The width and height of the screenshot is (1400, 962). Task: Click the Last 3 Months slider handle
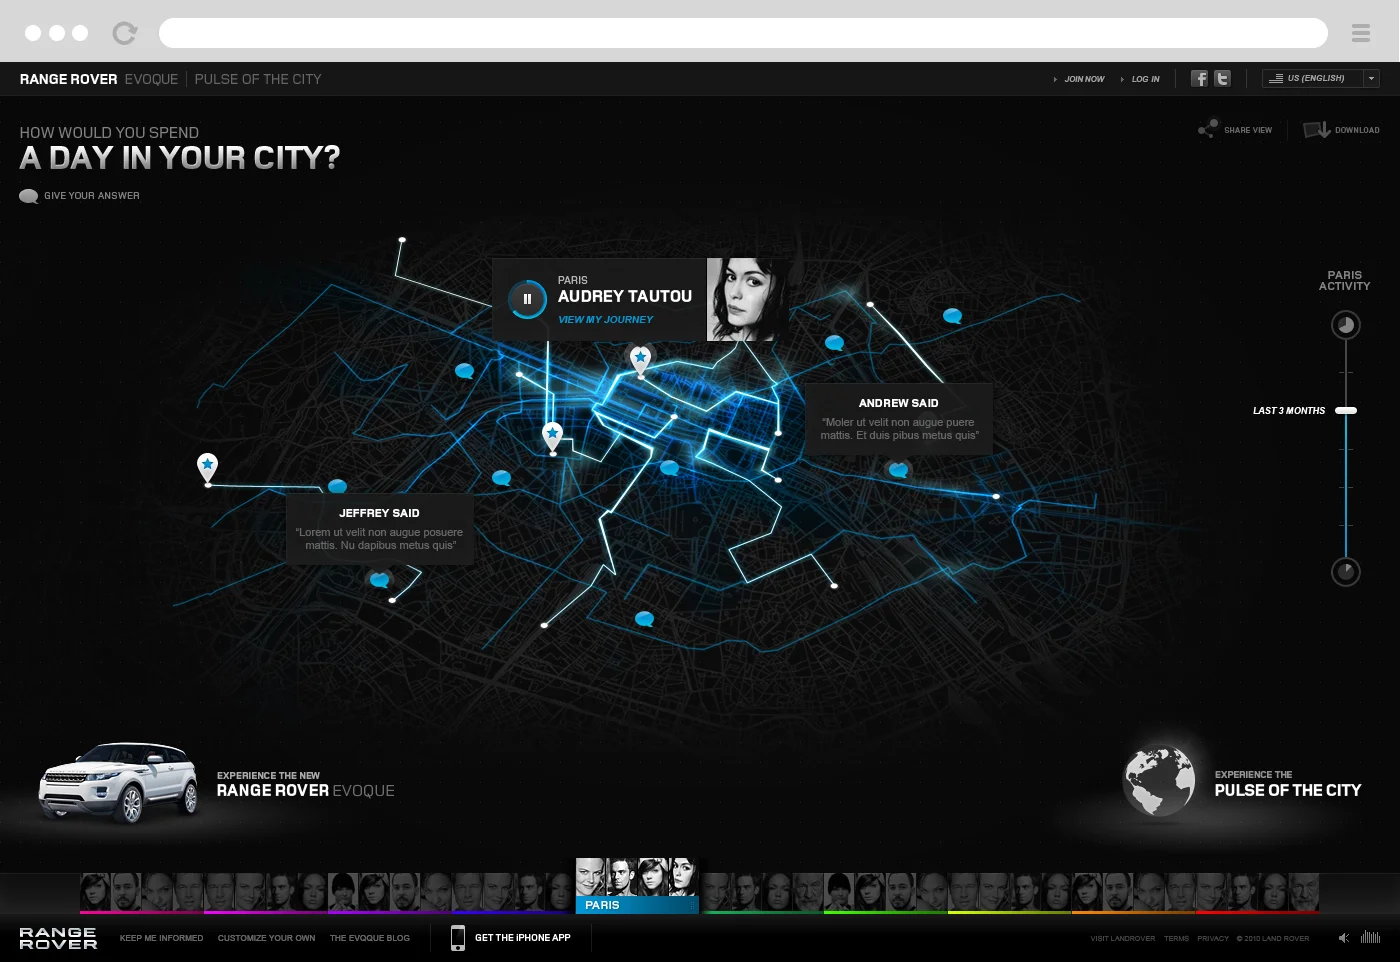(x=1346, y=411)
